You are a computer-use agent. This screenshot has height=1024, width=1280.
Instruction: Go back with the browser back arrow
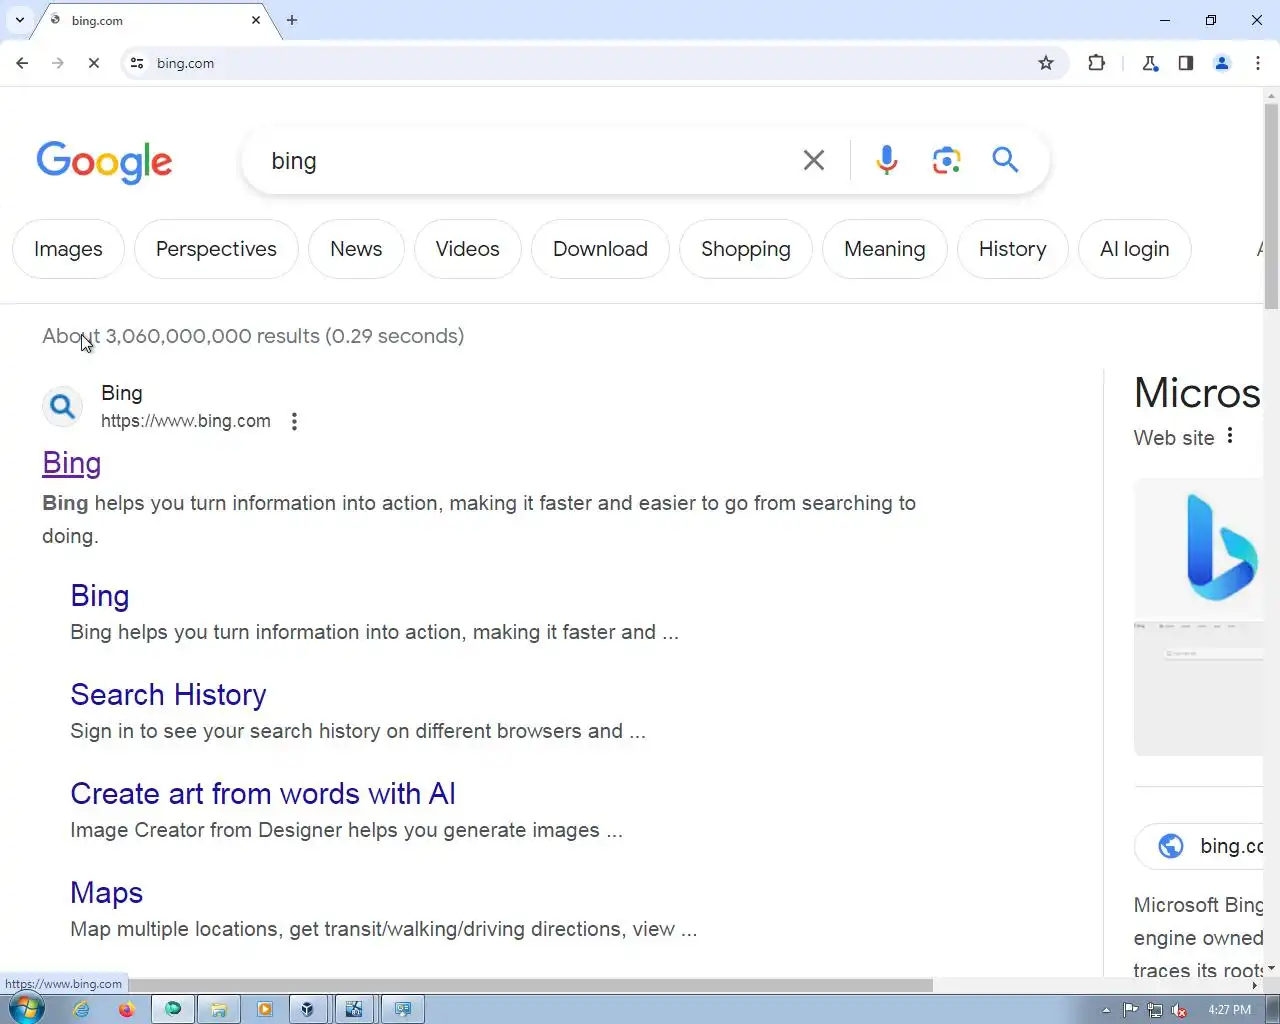pos(22,63)
